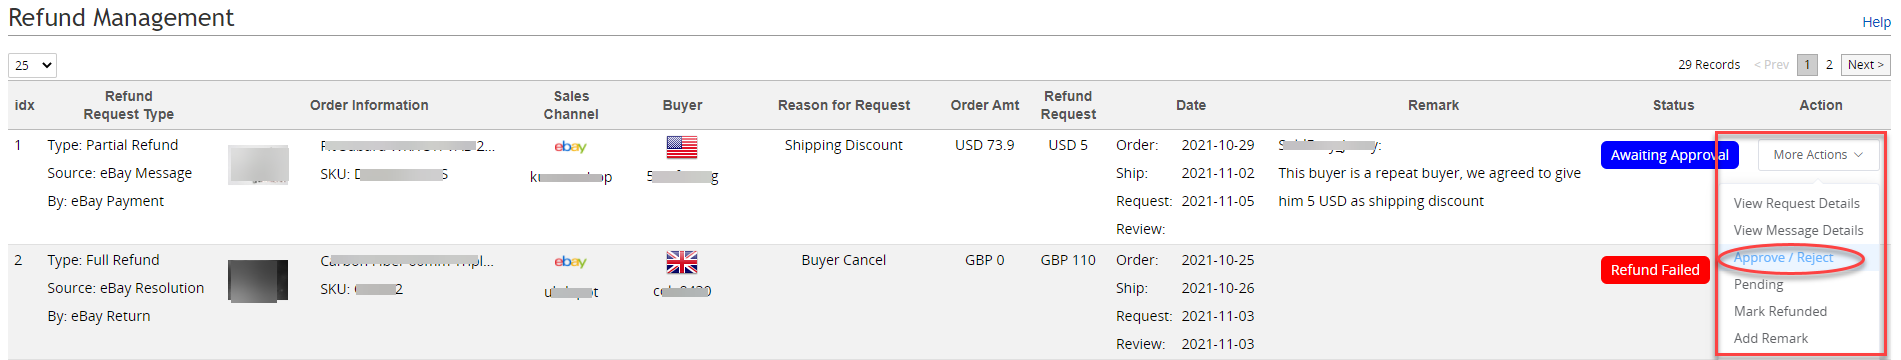Select View Message Details from menu

(x=1798, y=230)
